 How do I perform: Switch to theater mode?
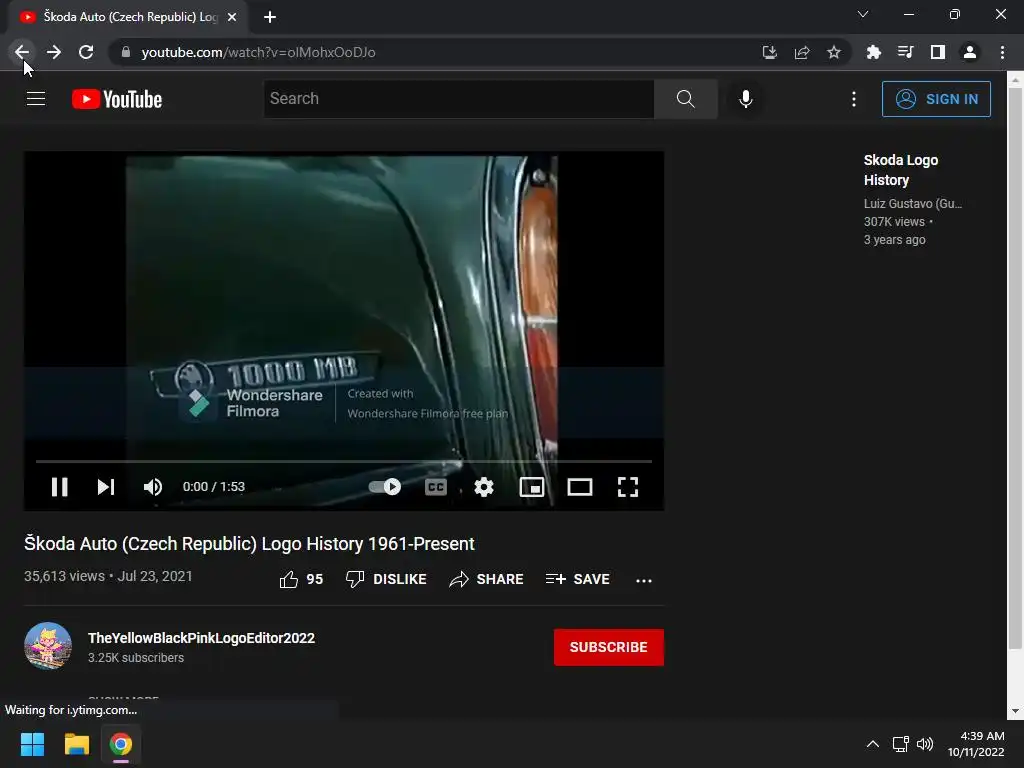[580, 487]
